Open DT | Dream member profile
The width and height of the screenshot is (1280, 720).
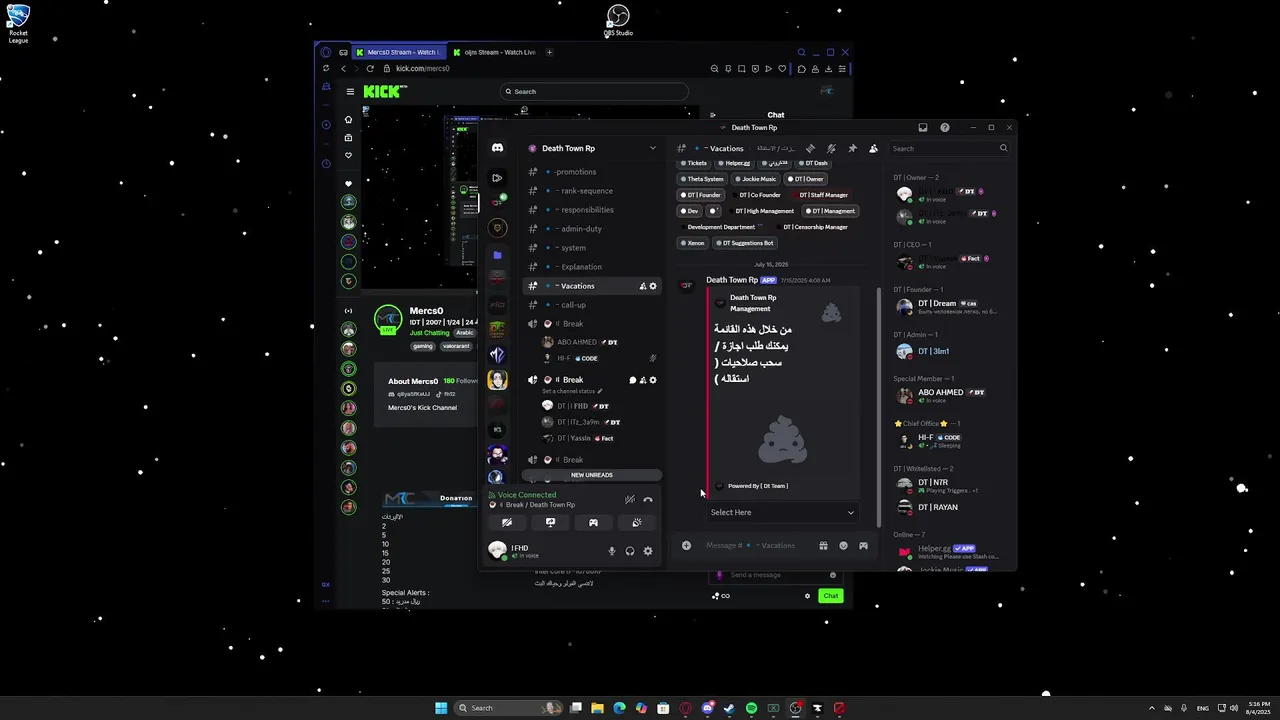coord(950,307)
